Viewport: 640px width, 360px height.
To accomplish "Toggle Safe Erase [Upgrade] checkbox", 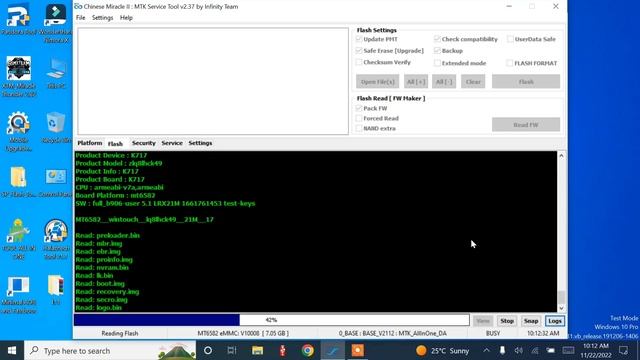I will (359, 51).
